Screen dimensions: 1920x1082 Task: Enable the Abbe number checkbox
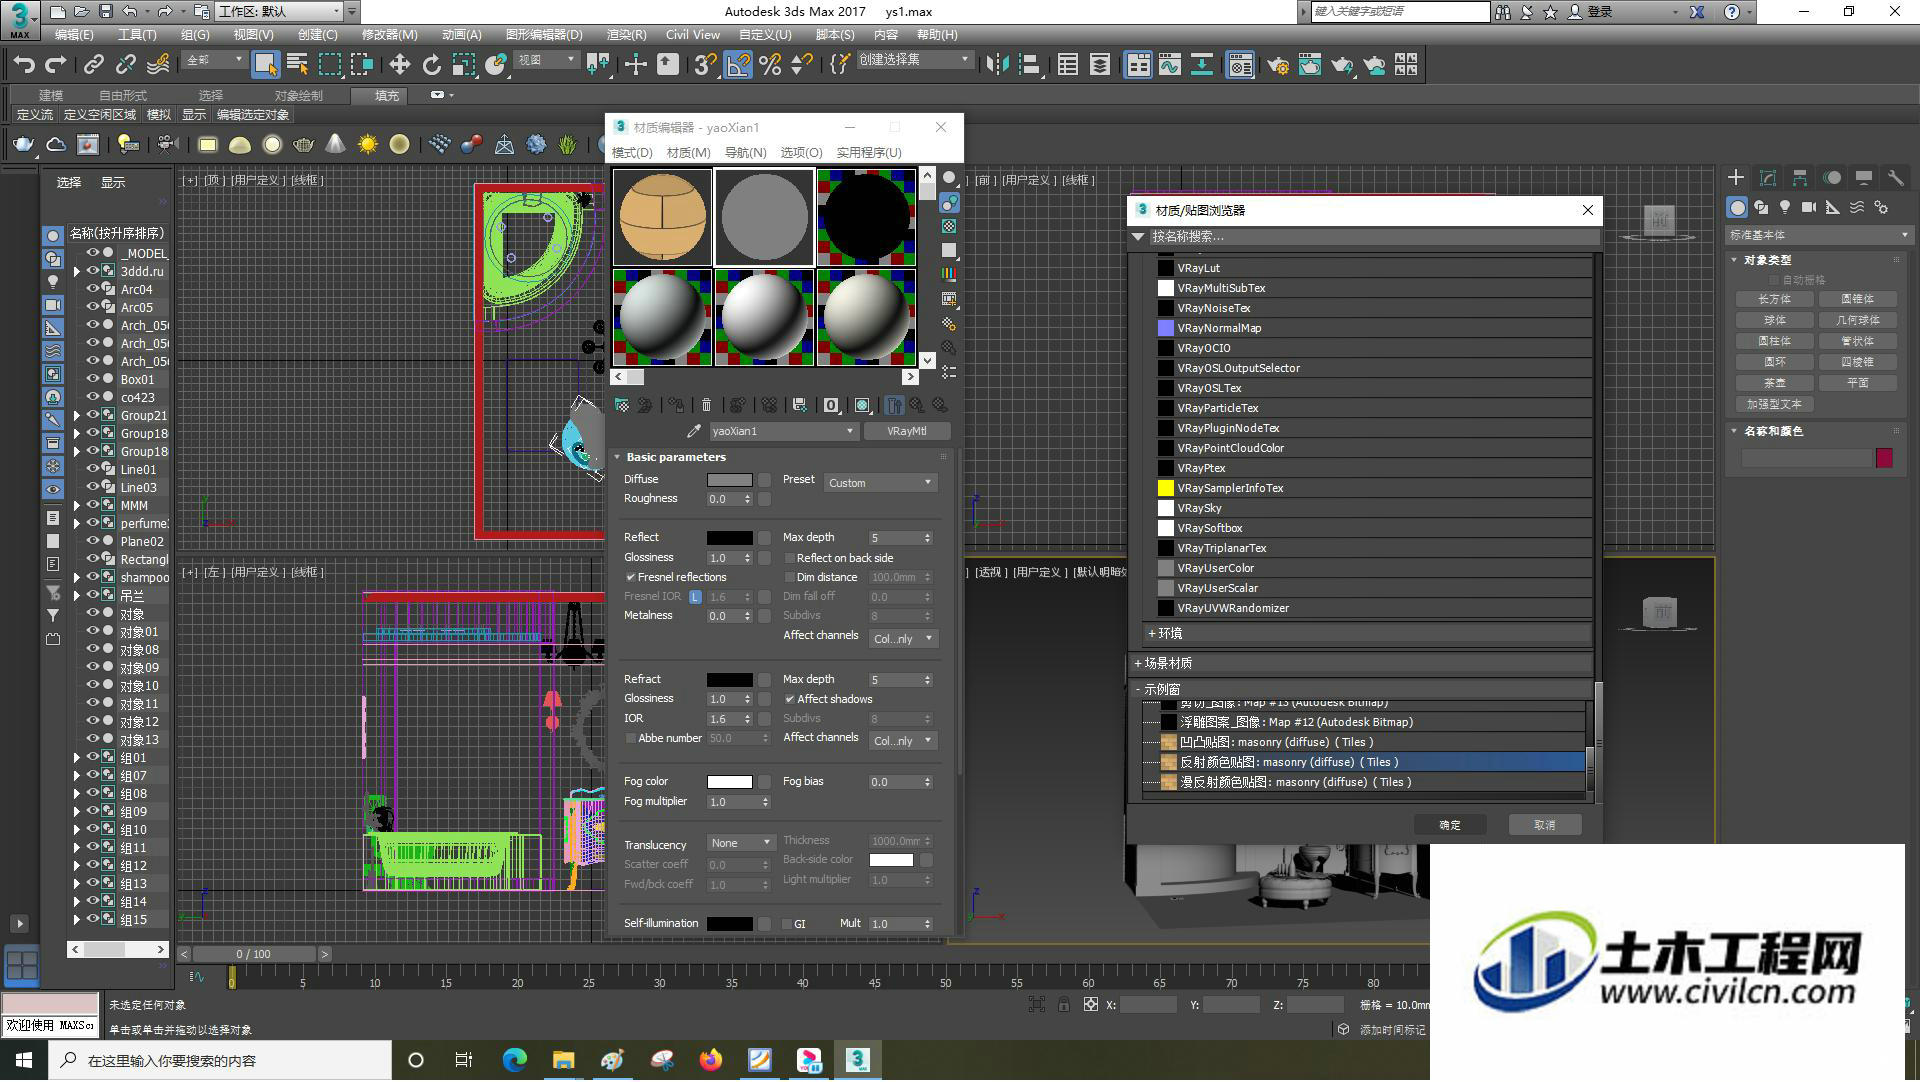(630, 738)
